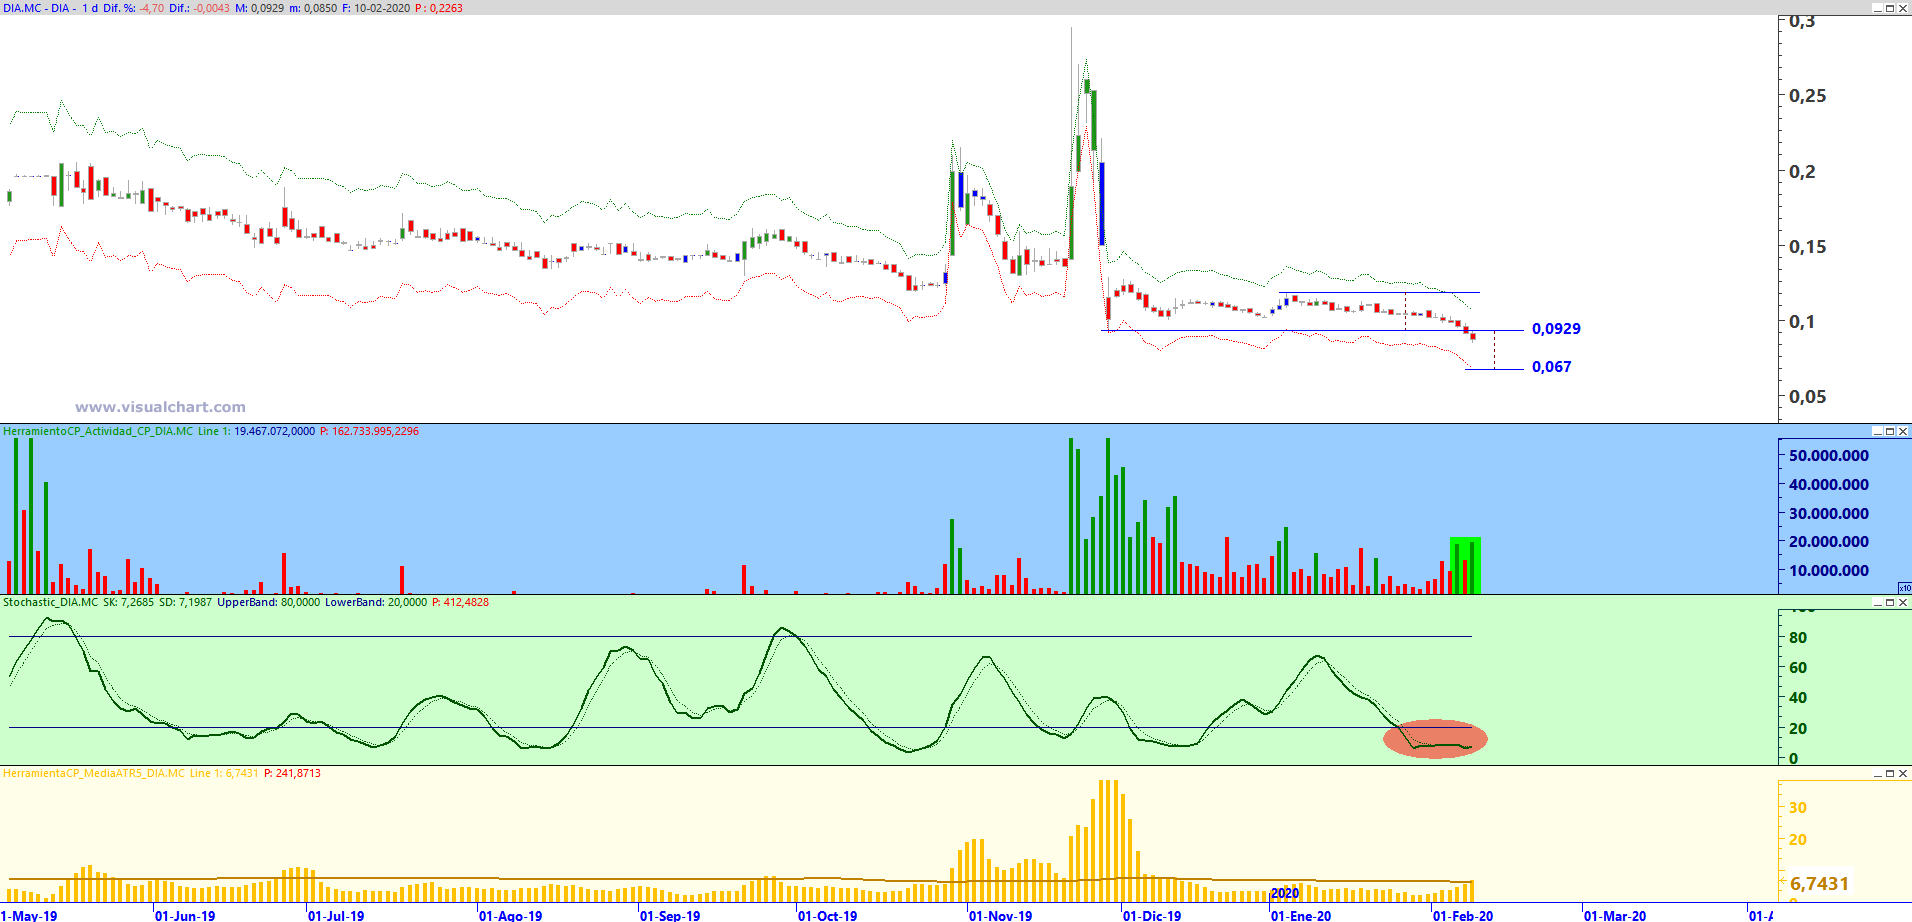This screenshot has height=922, width=1912.
Task: Click the 6,7431 current ATR value label
Action: pyautogui.click(x=1819, y=883)
